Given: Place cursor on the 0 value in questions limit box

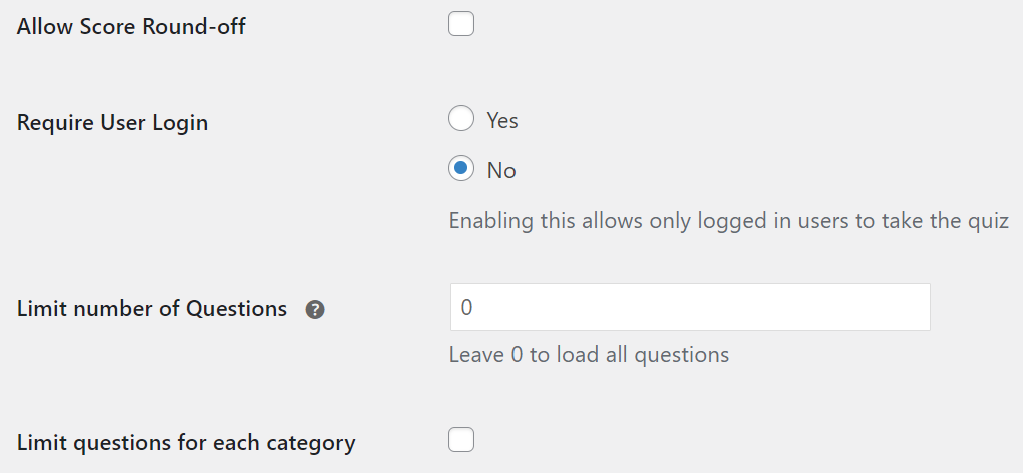Looking at the screenshot, I should coord(466,307).
